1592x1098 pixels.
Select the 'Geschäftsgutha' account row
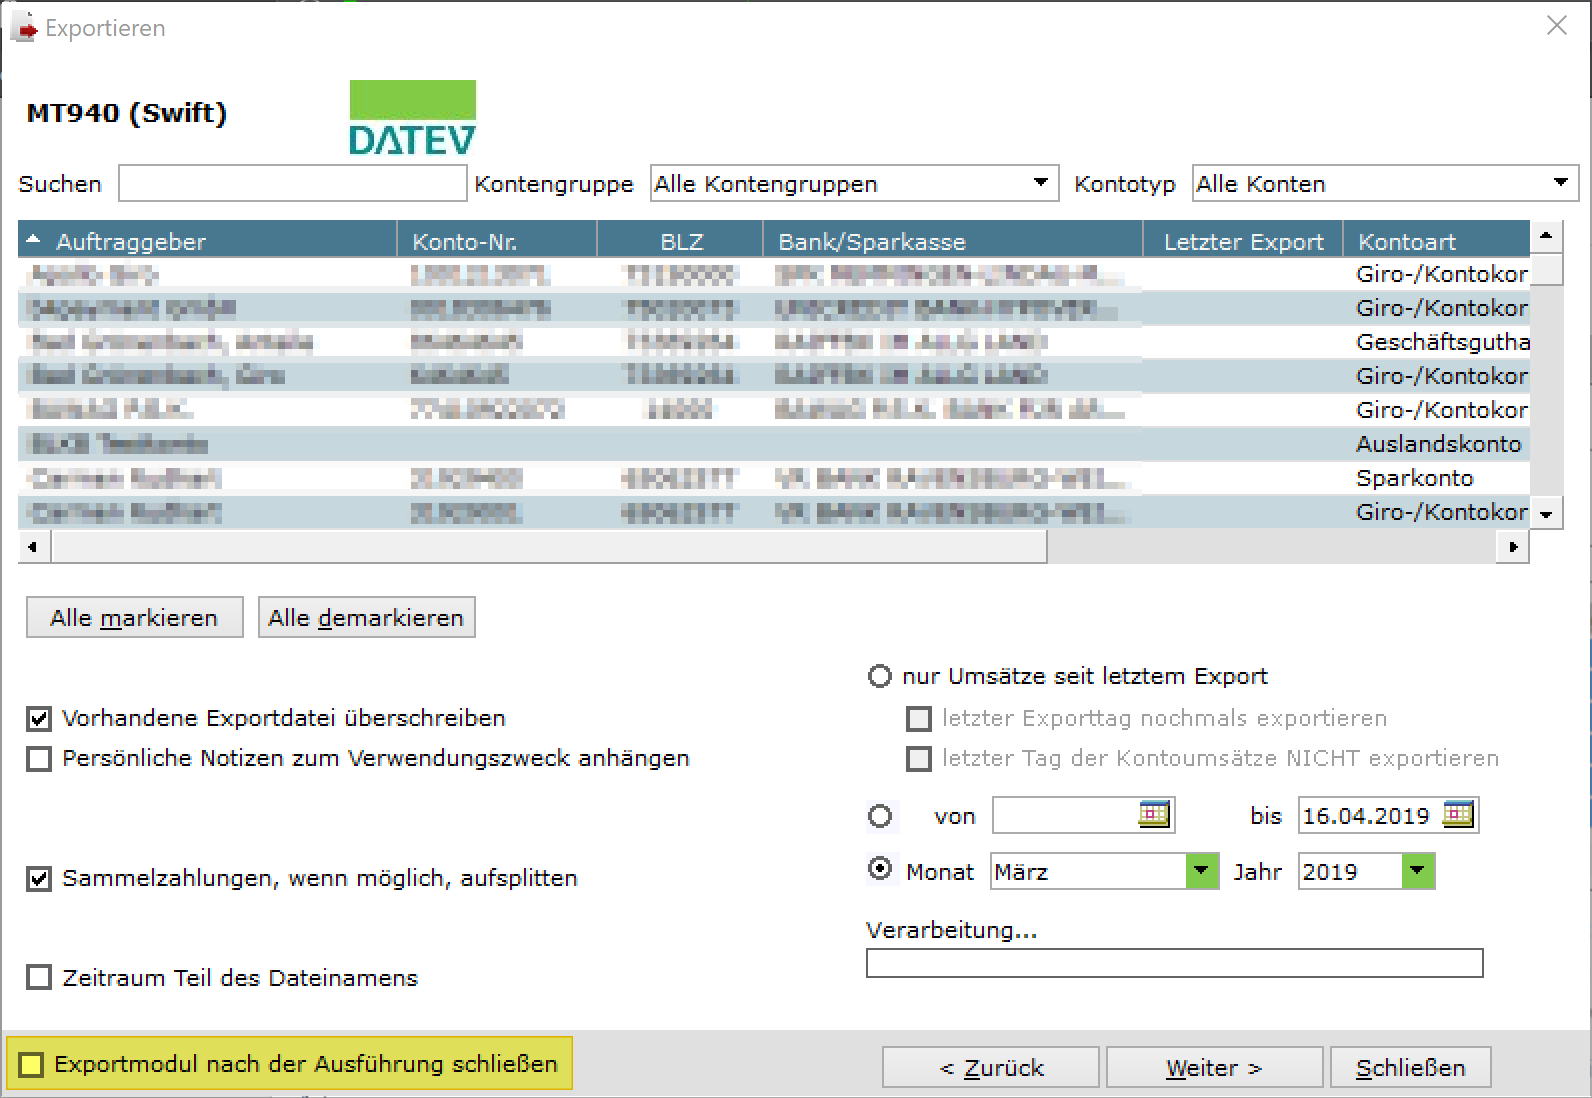pos(774,342)
